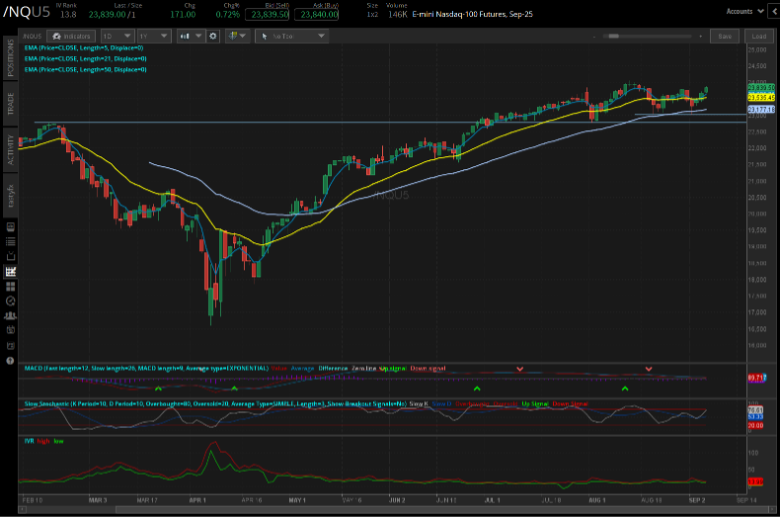The height and width of the screenshot is (518, 780).
Task: Click zoom-out minus at slider start
Action: click(x=594, y=36)
